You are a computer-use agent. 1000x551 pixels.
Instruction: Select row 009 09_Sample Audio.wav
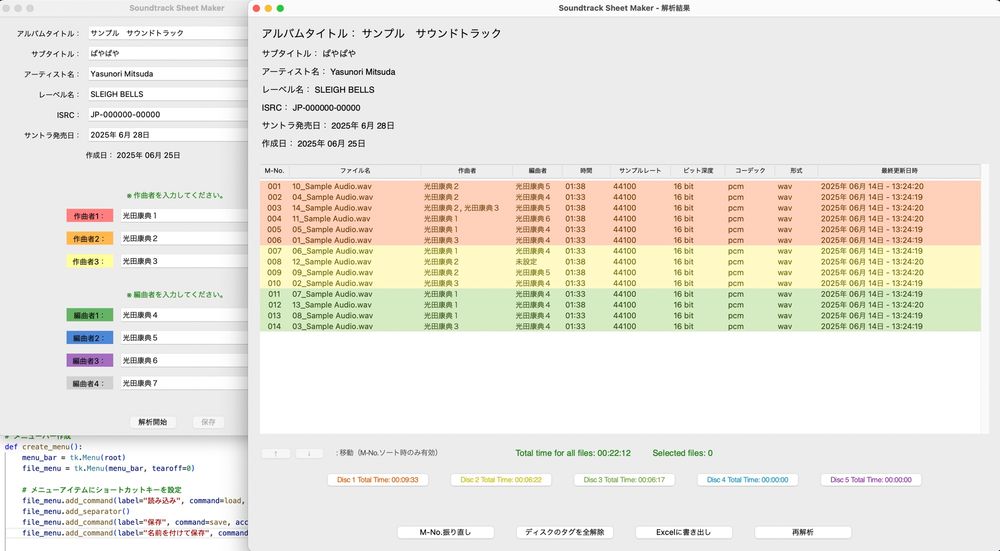(620, 272)
